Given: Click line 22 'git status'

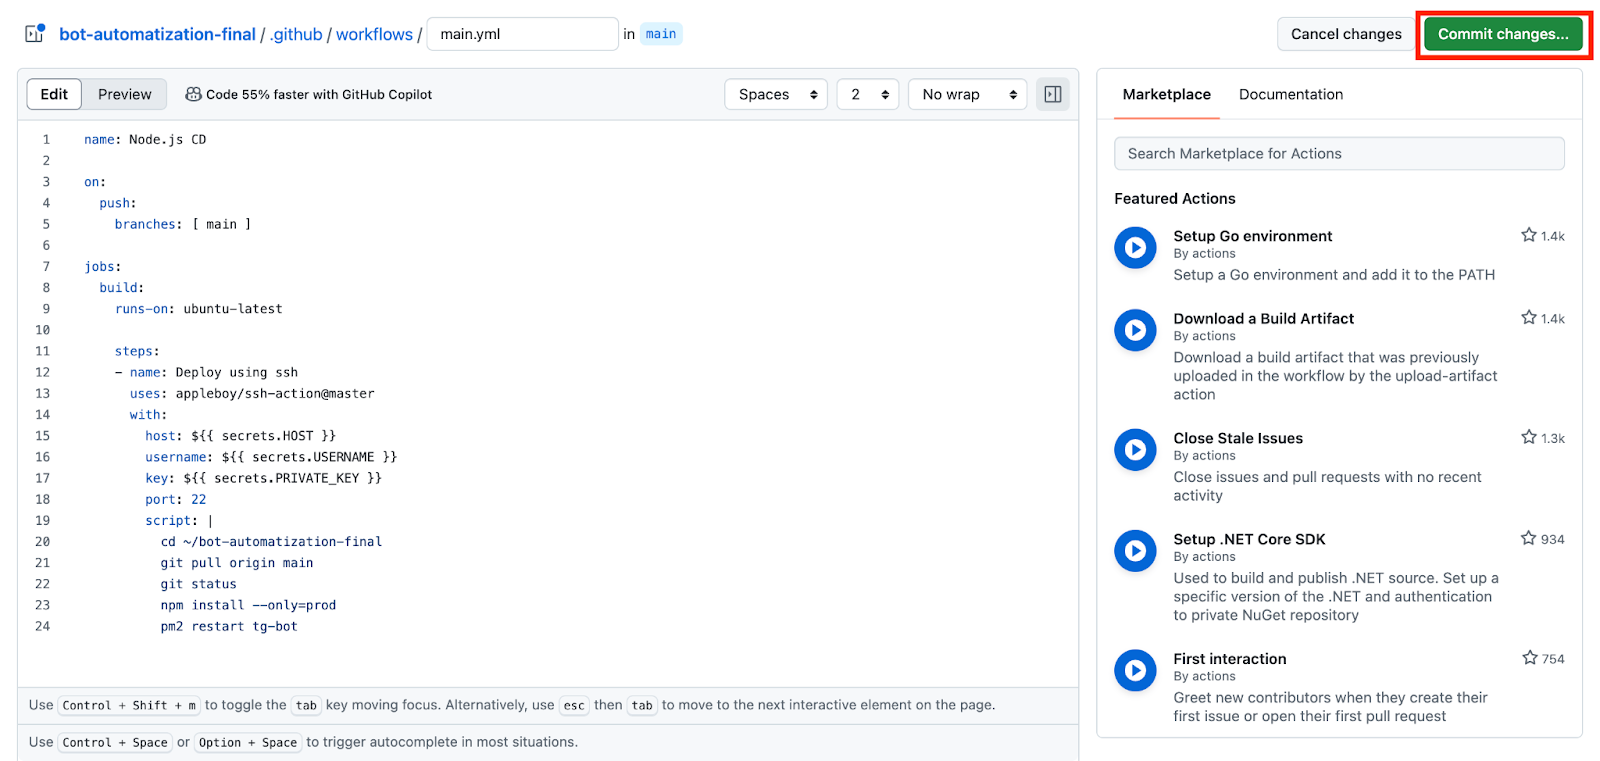Looking at the screenshot, I should pyautogui.click(x=198, y=584).
